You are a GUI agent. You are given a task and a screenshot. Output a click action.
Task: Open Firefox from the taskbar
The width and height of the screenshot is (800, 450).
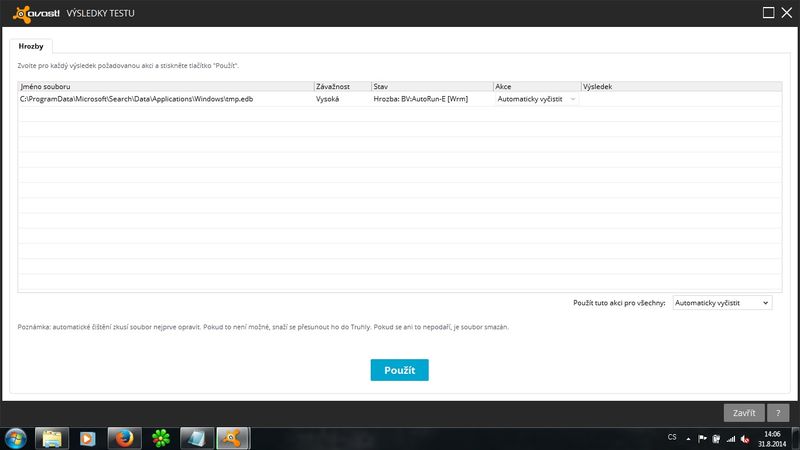click(x=125, y=437)
